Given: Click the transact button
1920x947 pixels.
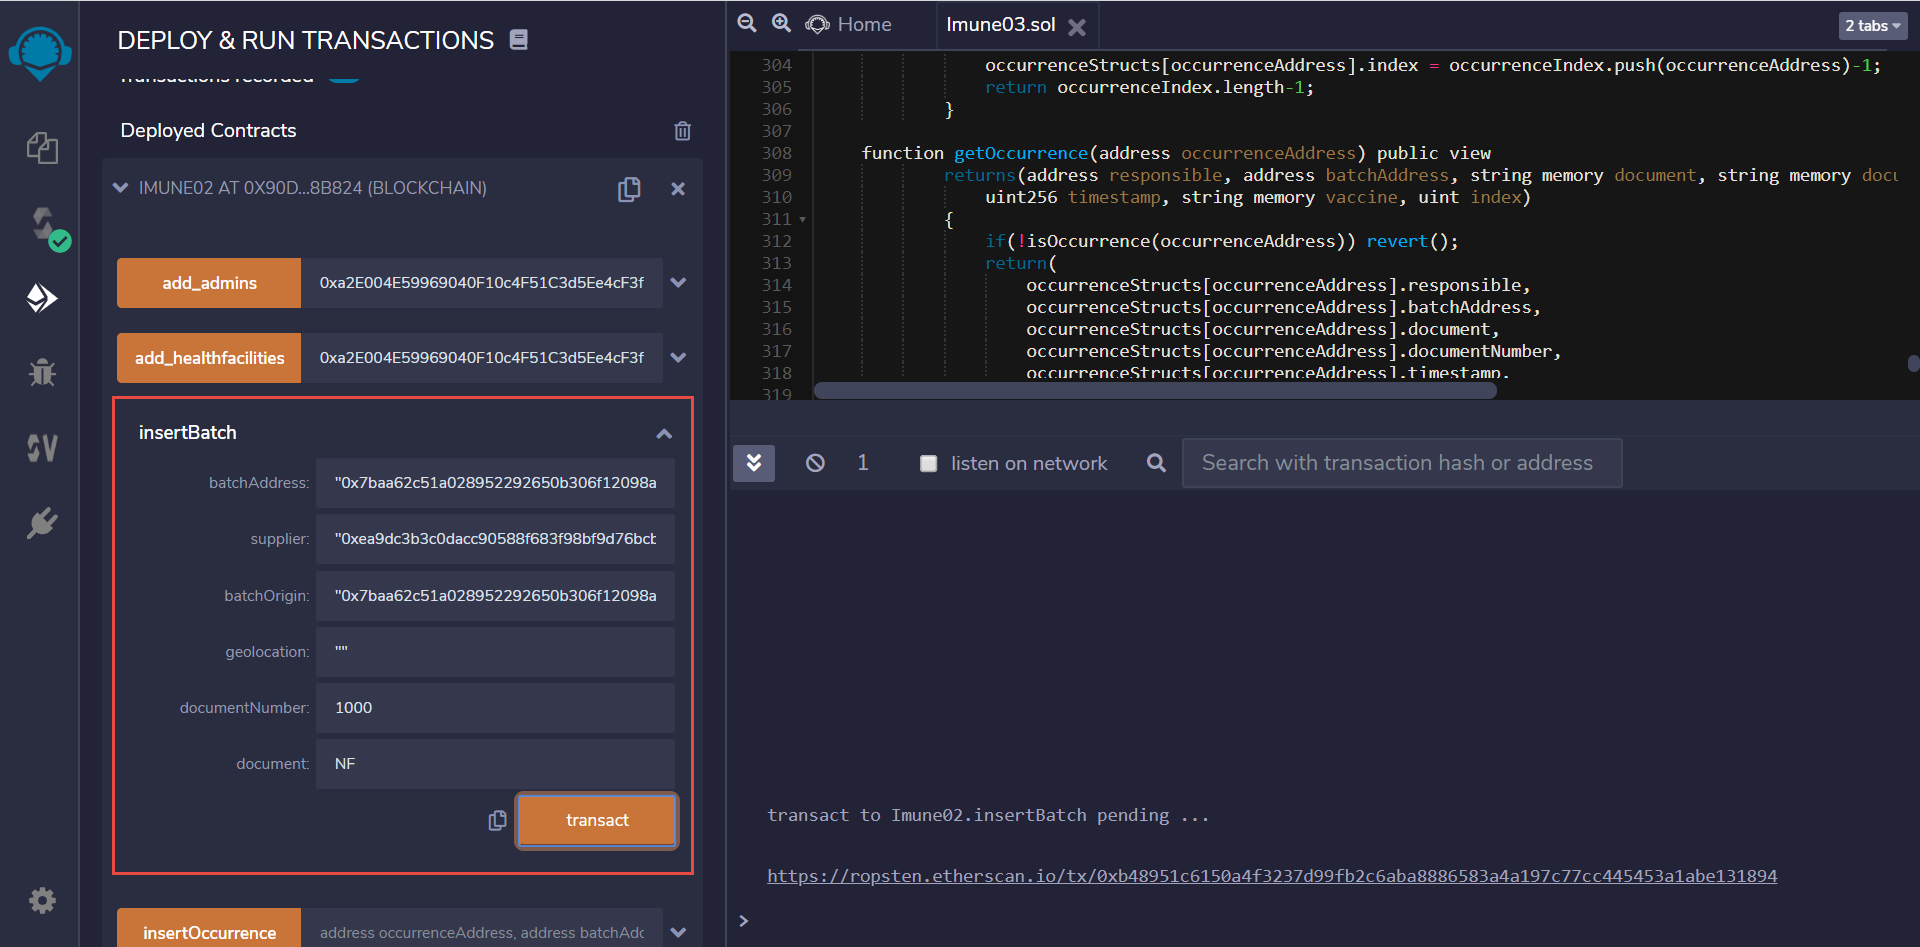Looking at the screenshot, I should coord(597,820).
